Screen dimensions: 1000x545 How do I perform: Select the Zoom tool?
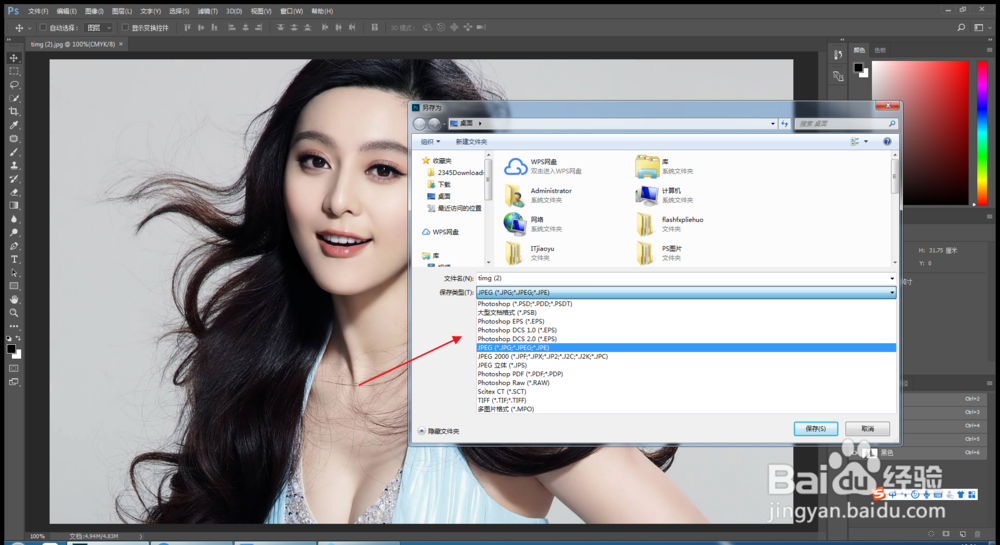coord(14,313)
